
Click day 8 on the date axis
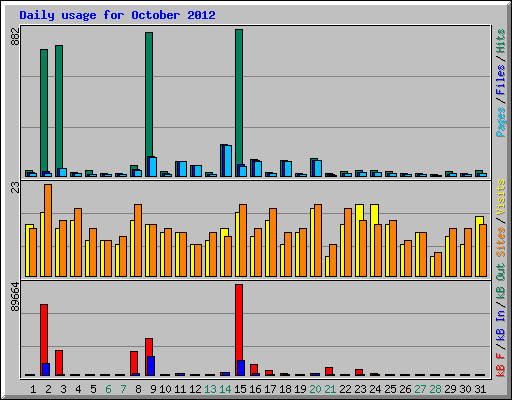click(x=138, y=389)
